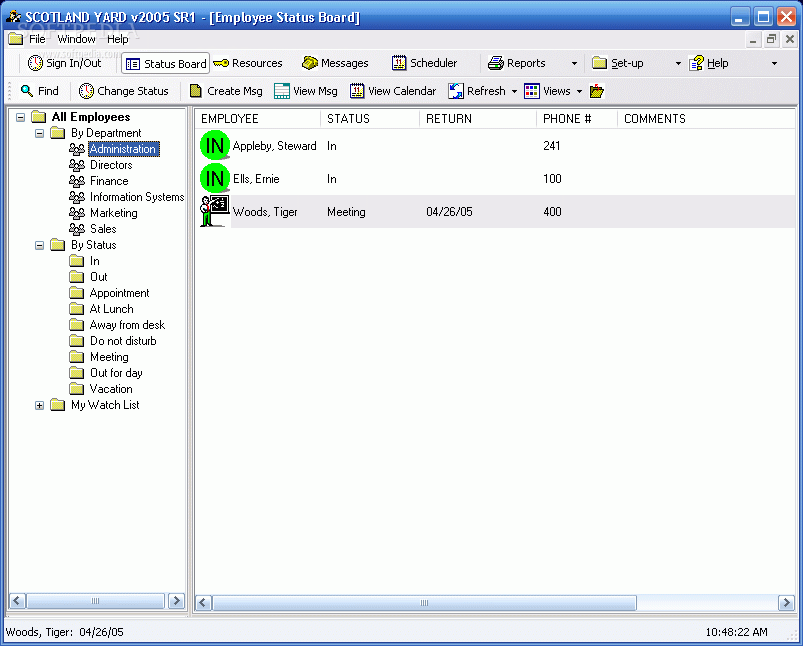Open the Views dropdown arrow
This screenshot has height=646, width=803.
tap(579, 91)
